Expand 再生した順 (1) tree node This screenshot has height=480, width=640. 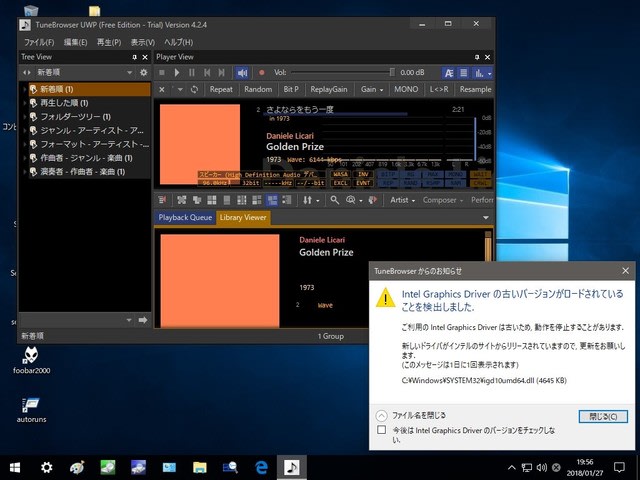pyautogui.click(x=24, y=103)
